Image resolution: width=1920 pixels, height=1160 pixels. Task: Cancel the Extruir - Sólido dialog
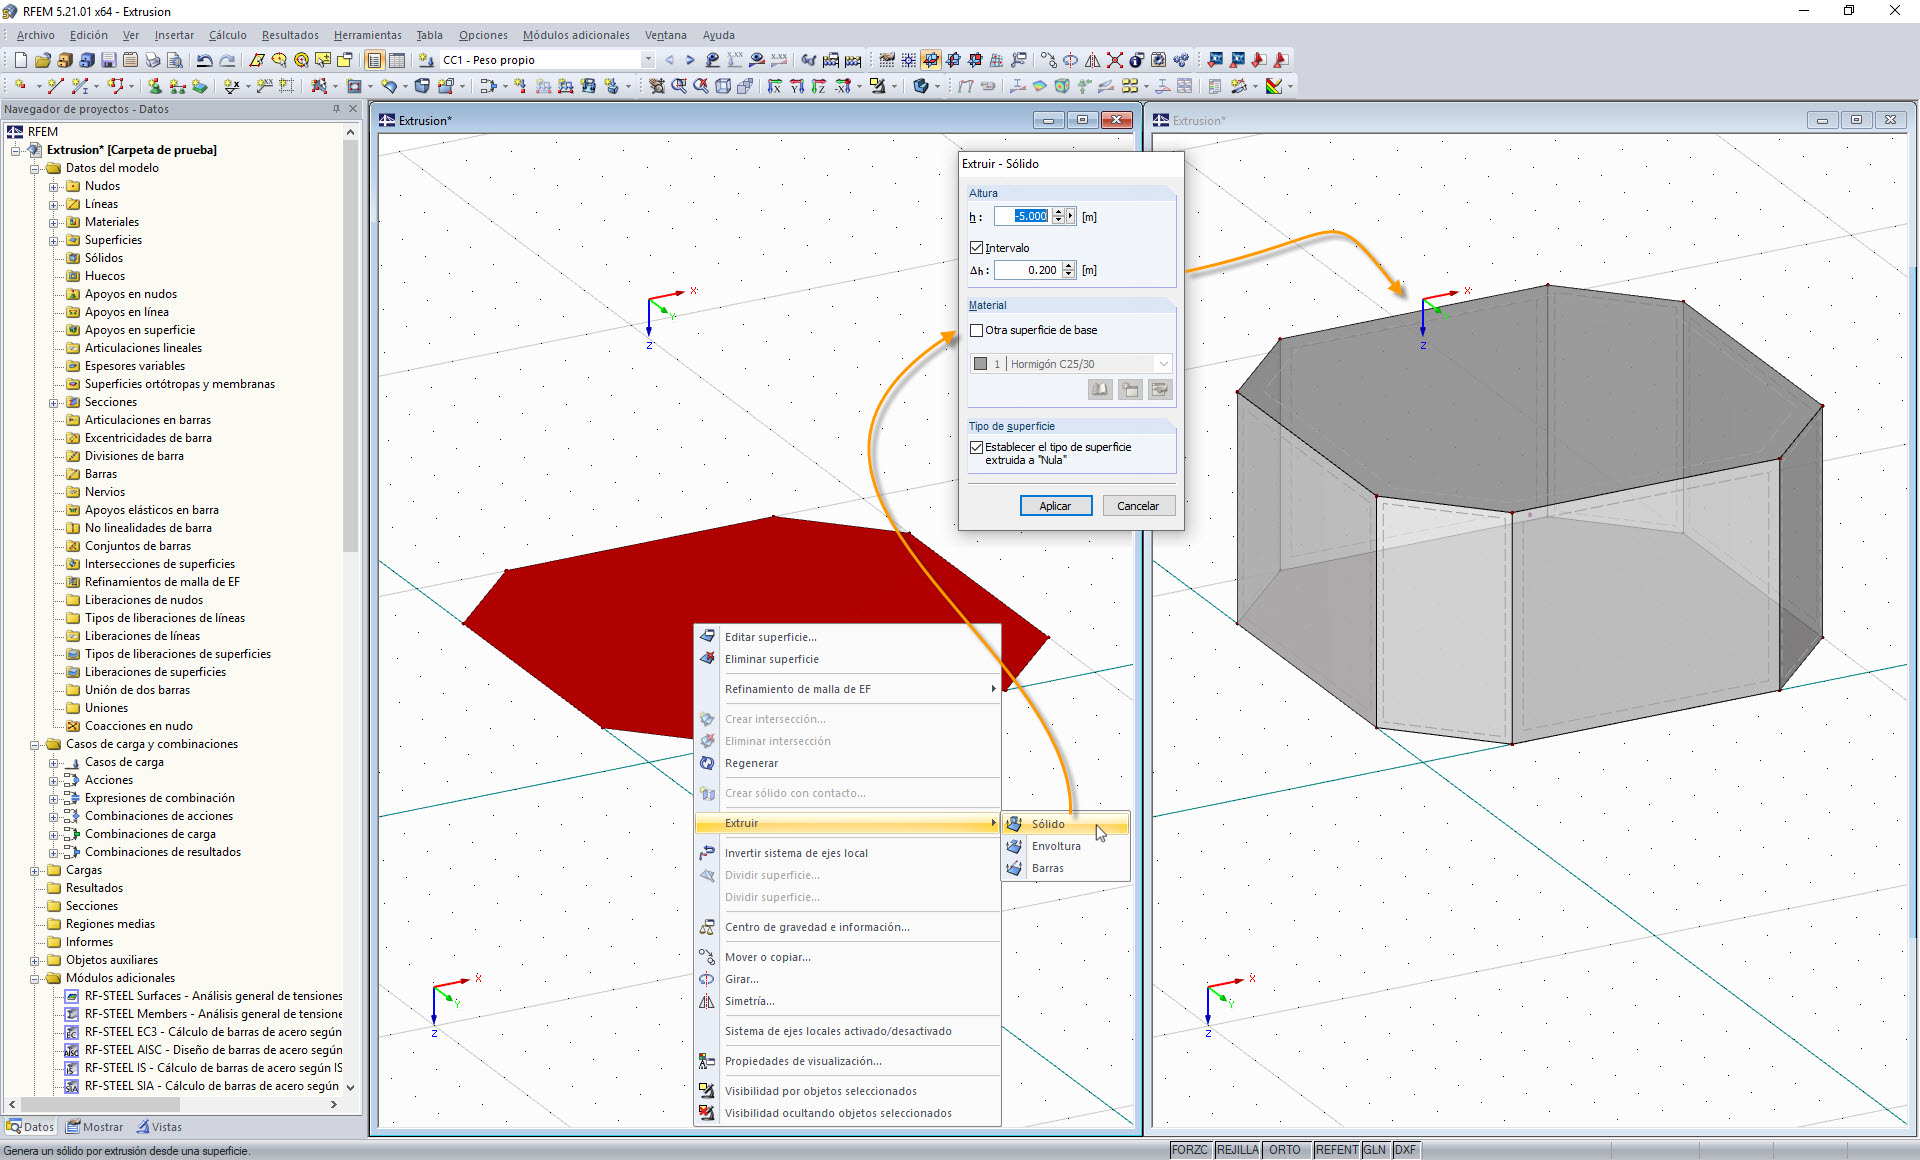(1139, 505)
